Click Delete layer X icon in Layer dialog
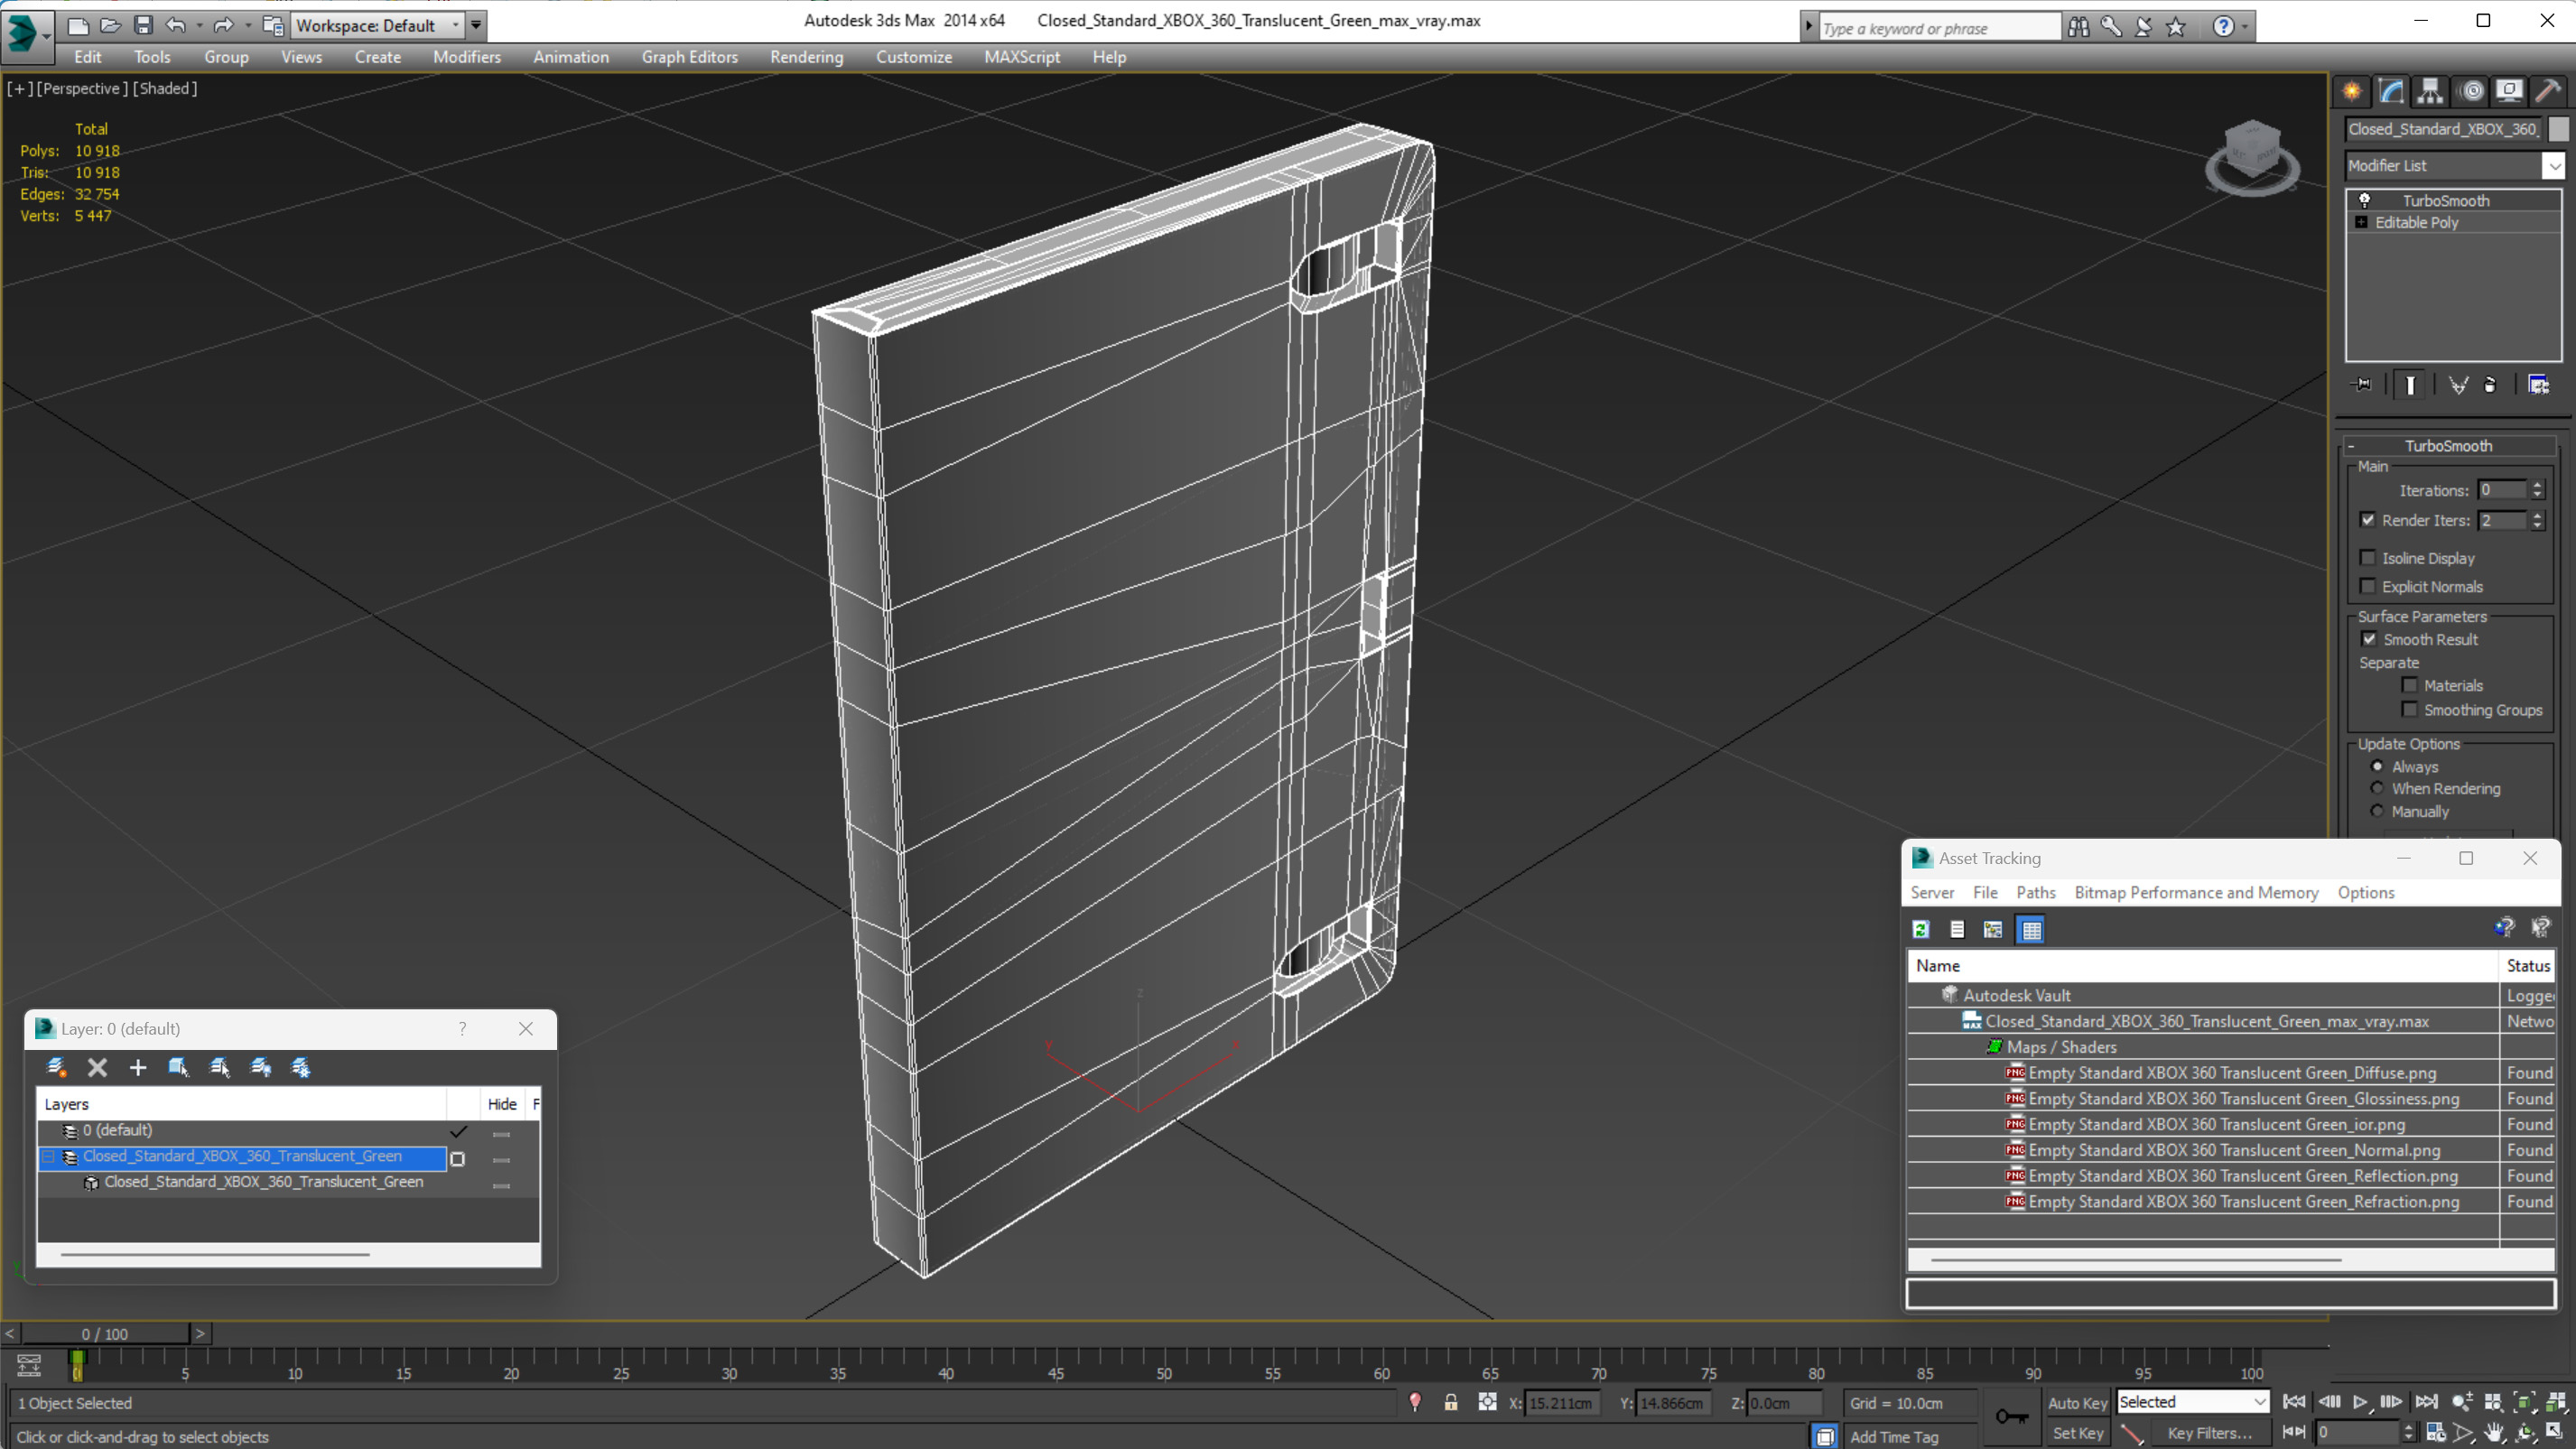 [97, 1067]
